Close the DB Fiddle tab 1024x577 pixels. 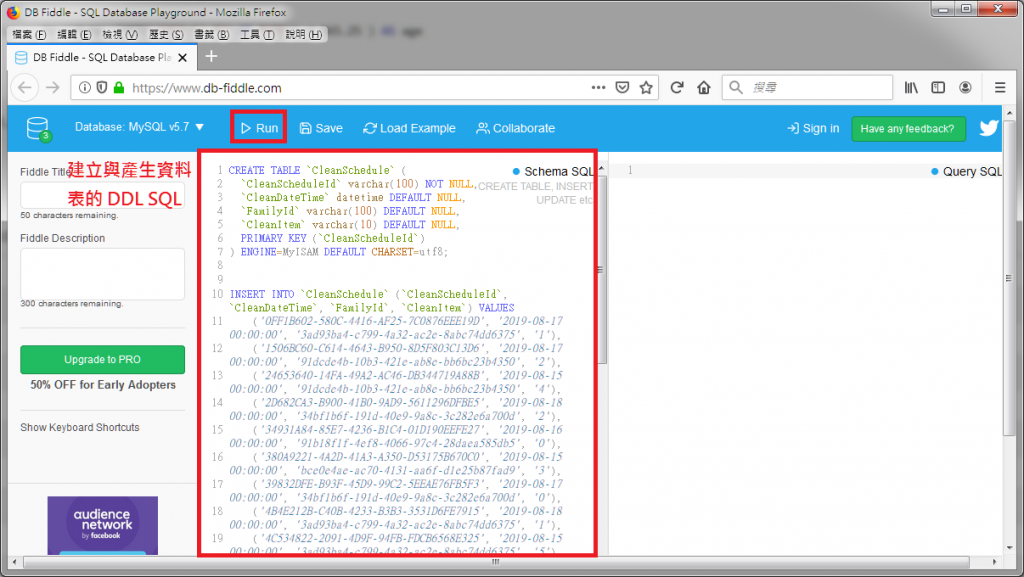[183, 57]
